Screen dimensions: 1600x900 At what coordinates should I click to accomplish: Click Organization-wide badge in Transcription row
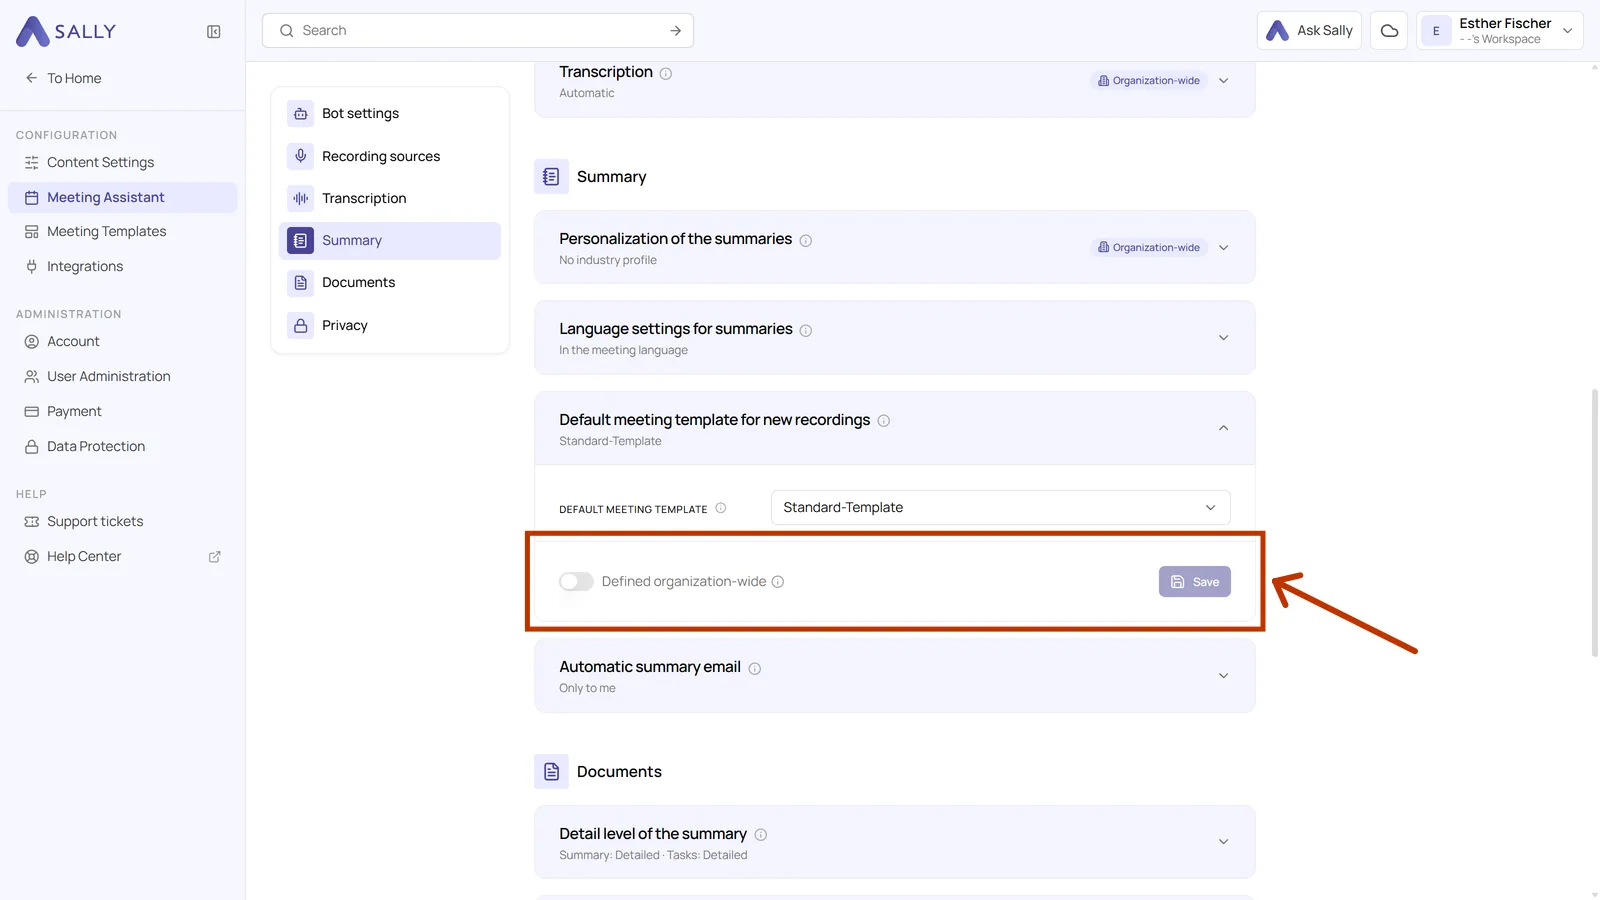point(1148,81)
